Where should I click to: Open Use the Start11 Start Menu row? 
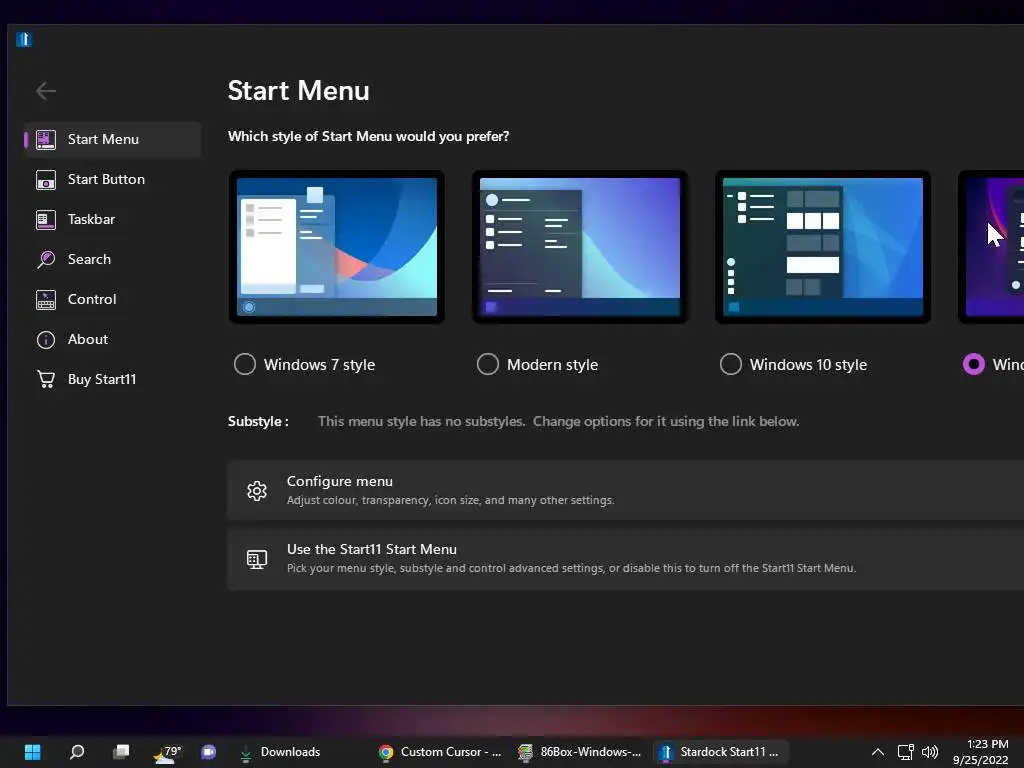tap(626, 559)
